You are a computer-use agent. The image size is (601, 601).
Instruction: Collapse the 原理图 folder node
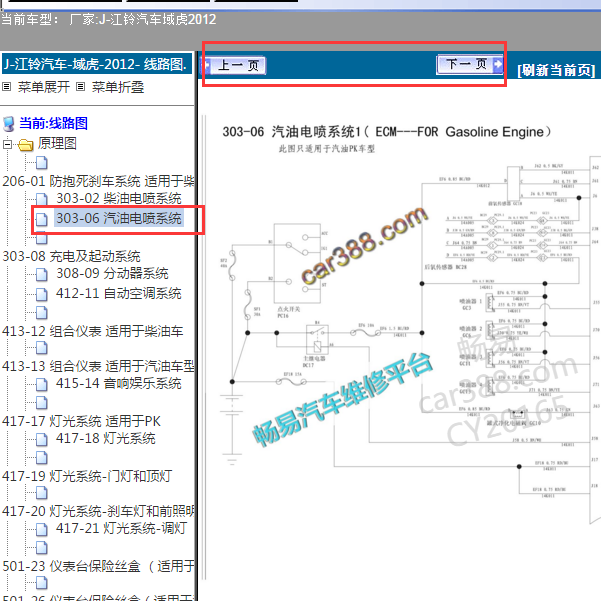(7, 145)
